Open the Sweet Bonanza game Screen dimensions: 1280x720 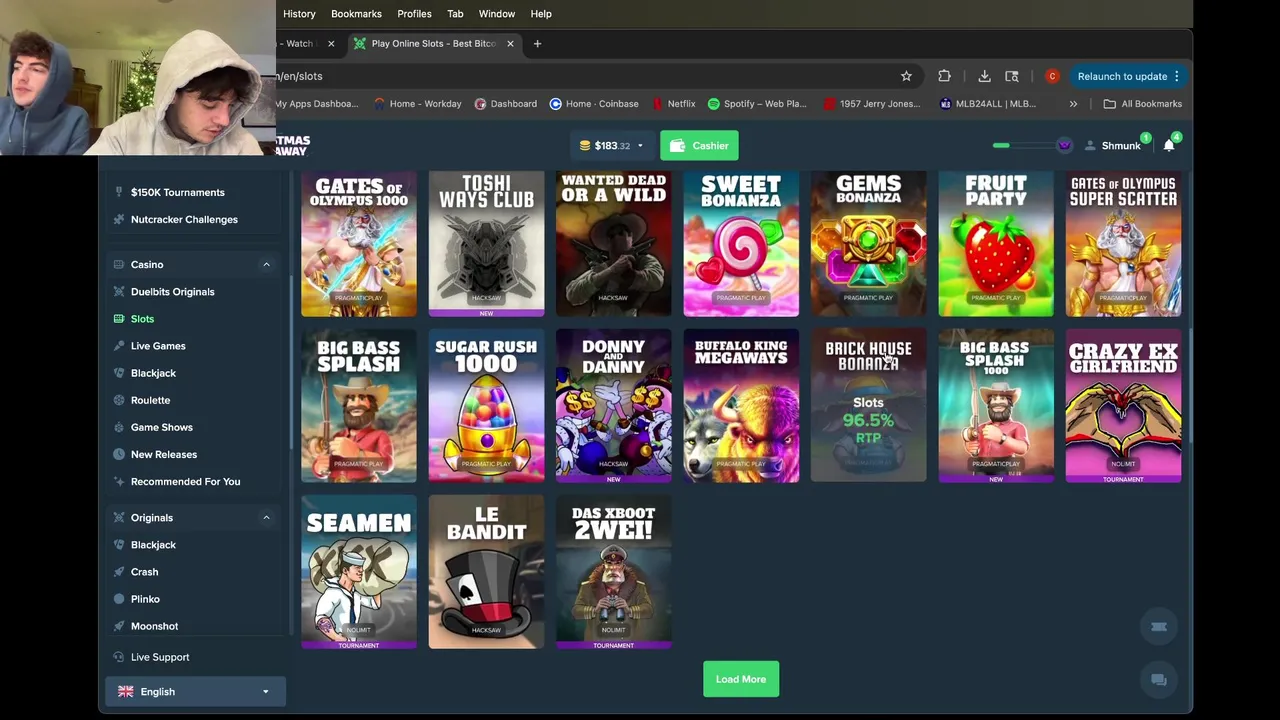pyautogui.click(x=741, y=244)
